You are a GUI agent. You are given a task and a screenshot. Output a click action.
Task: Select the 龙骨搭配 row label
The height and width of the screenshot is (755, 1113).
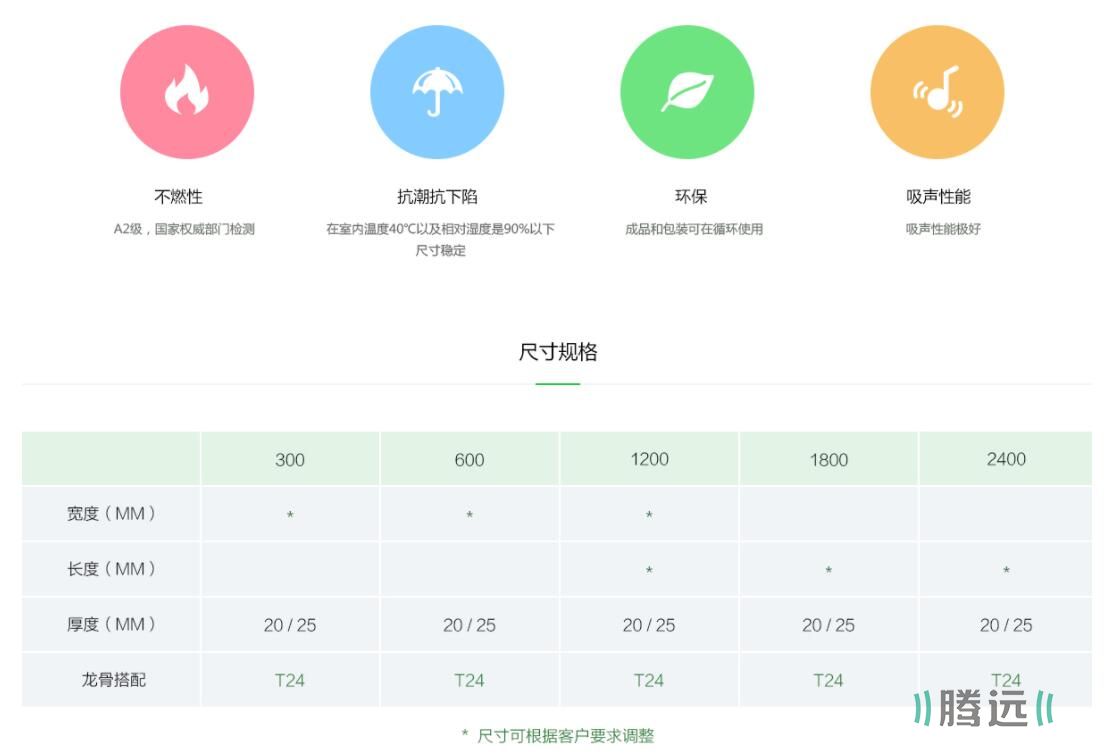pos(113,680)
